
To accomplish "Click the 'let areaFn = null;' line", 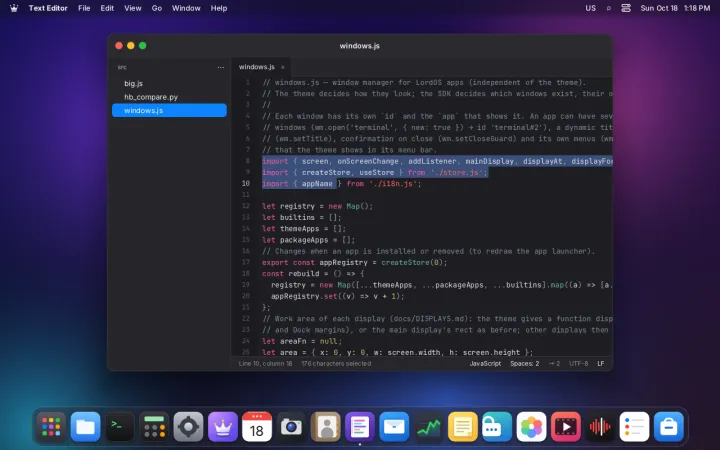I will [302, 341].
